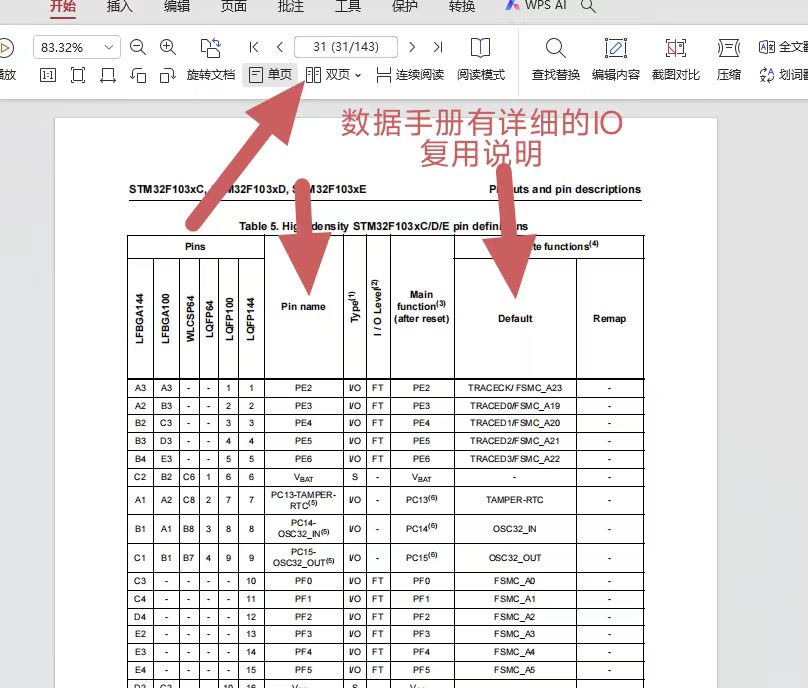Open the zoom percentage dropdown
This screenshot has height=688, width=808.
pos(109,47)
